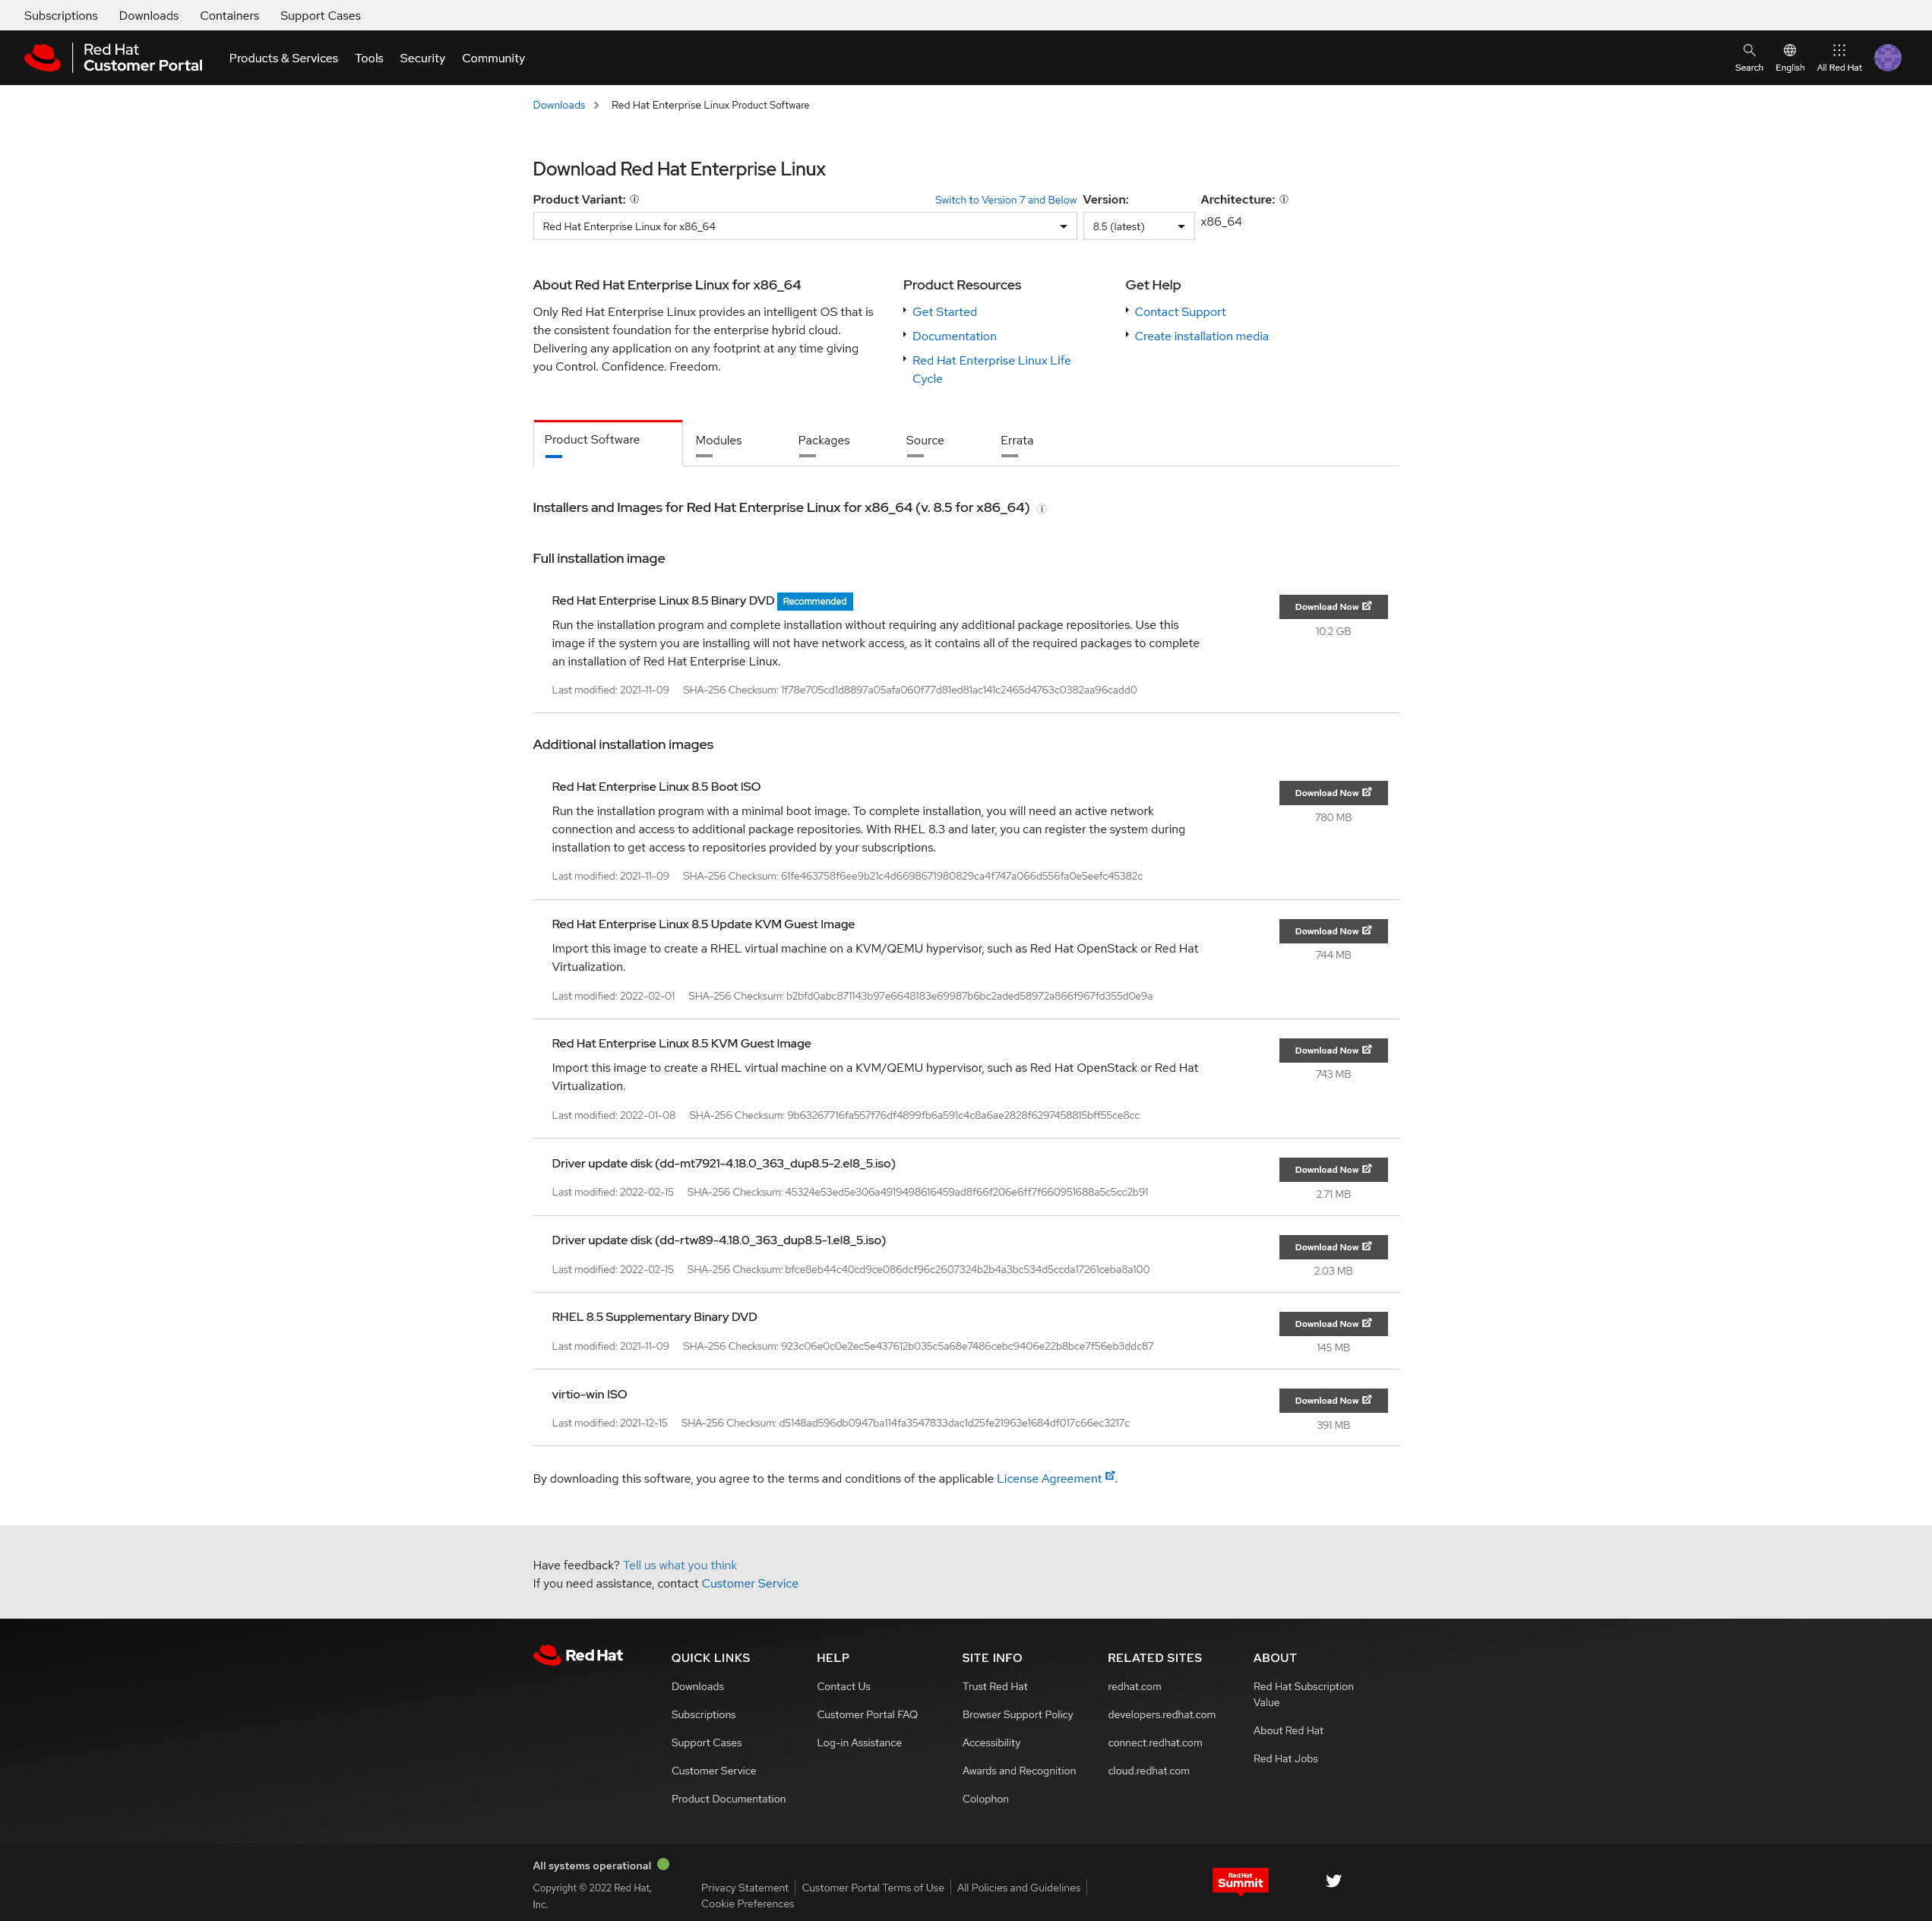This screenshot has height=1921, width=1932.
Task: Switch to the Packages tab
Action: pos(823,441)
